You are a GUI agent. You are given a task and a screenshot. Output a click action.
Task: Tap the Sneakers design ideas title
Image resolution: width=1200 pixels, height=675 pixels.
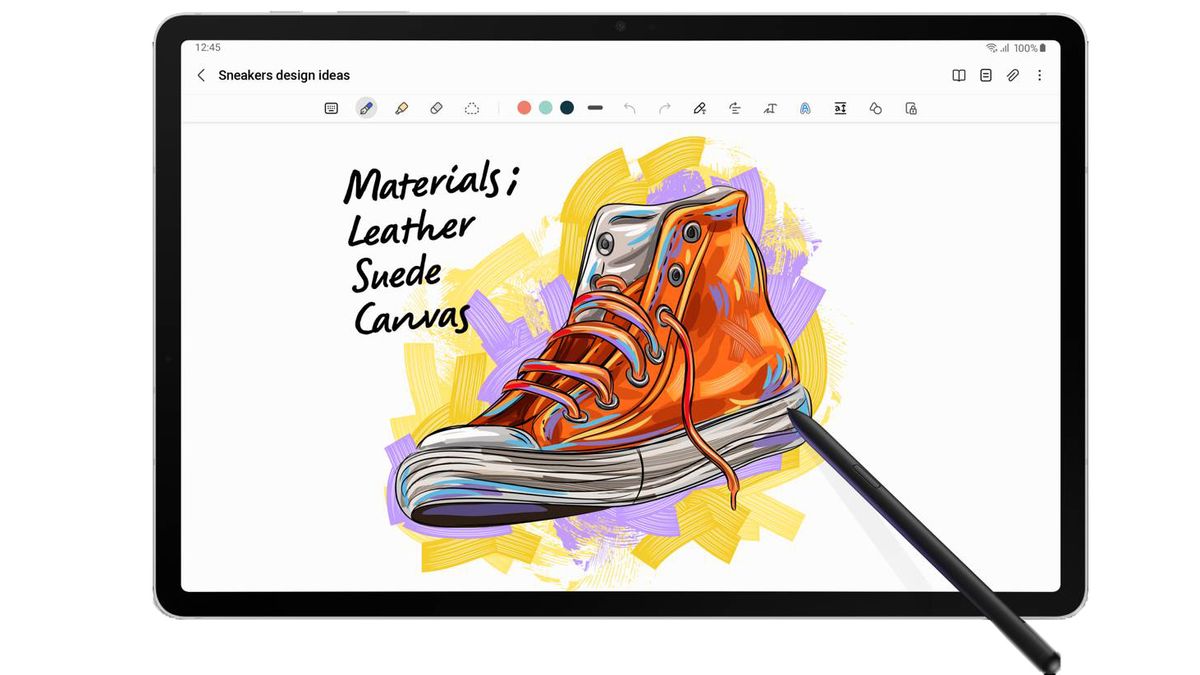click(283, 75)
